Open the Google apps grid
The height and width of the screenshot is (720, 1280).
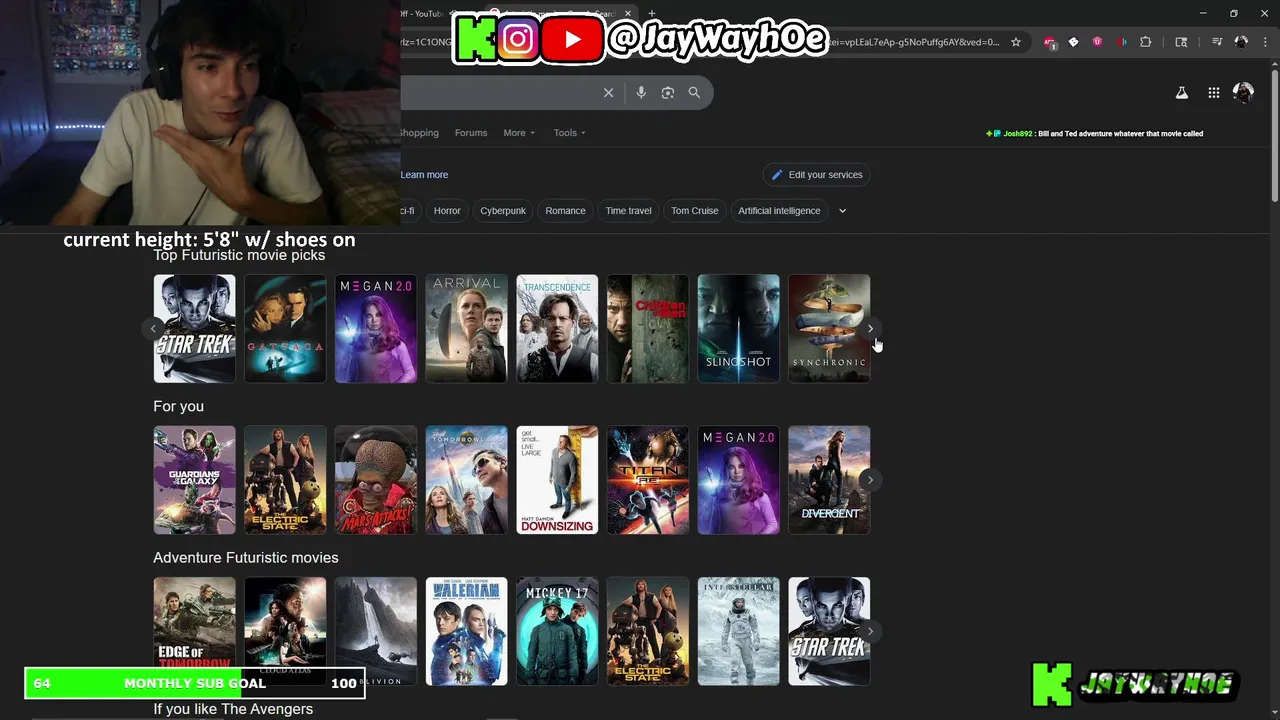pyautogui.click(x=1213, y=93)
